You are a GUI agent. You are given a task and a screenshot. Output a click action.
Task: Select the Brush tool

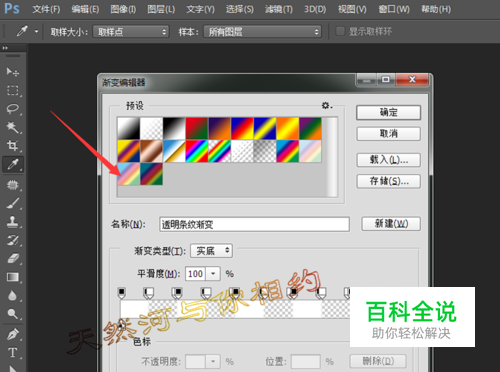(13, 203)
